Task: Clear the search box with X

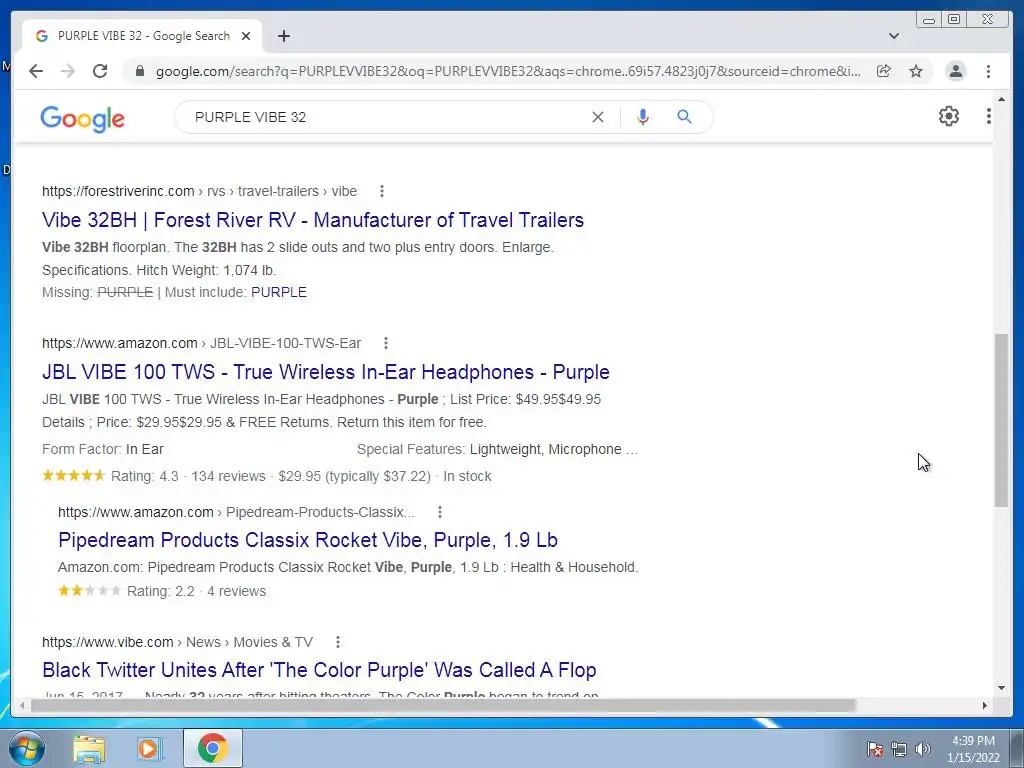Action: point(598,117)
